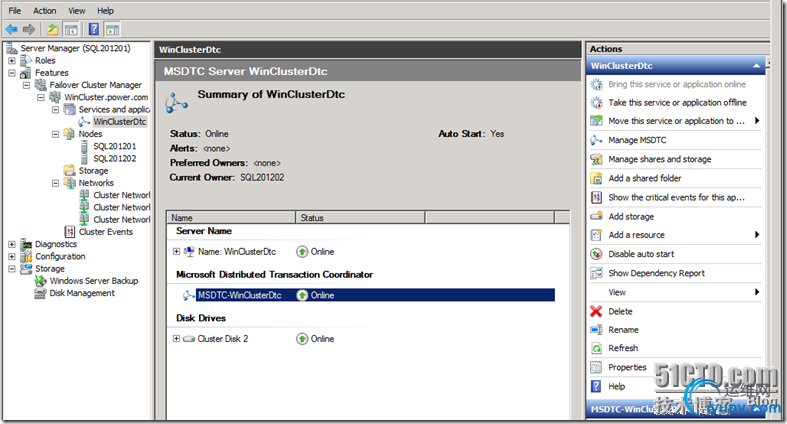This screenshot has height=424, width=787.
Task: Collapse the Nodes tree branch
Action: [x=56, y=134]
